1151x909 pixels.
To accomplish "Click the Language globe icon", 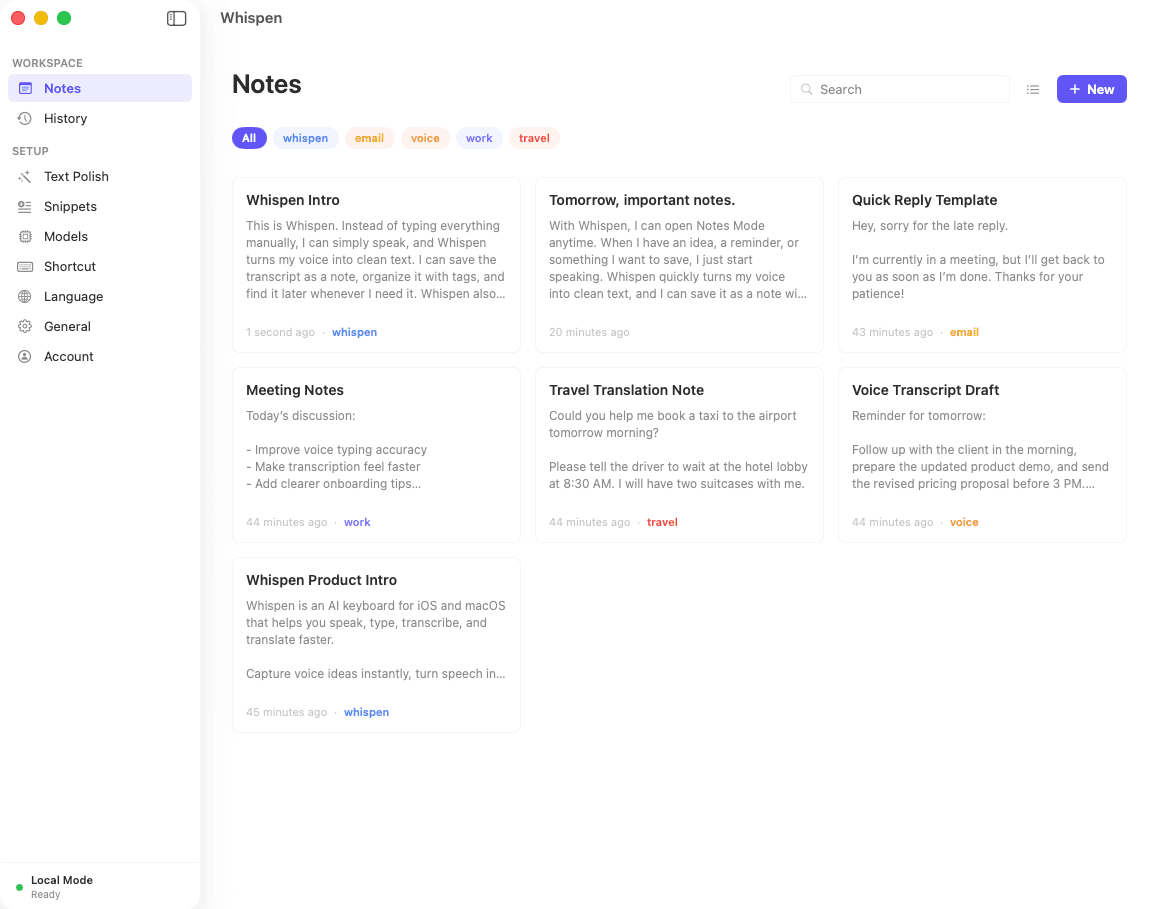I will [25, 297].
